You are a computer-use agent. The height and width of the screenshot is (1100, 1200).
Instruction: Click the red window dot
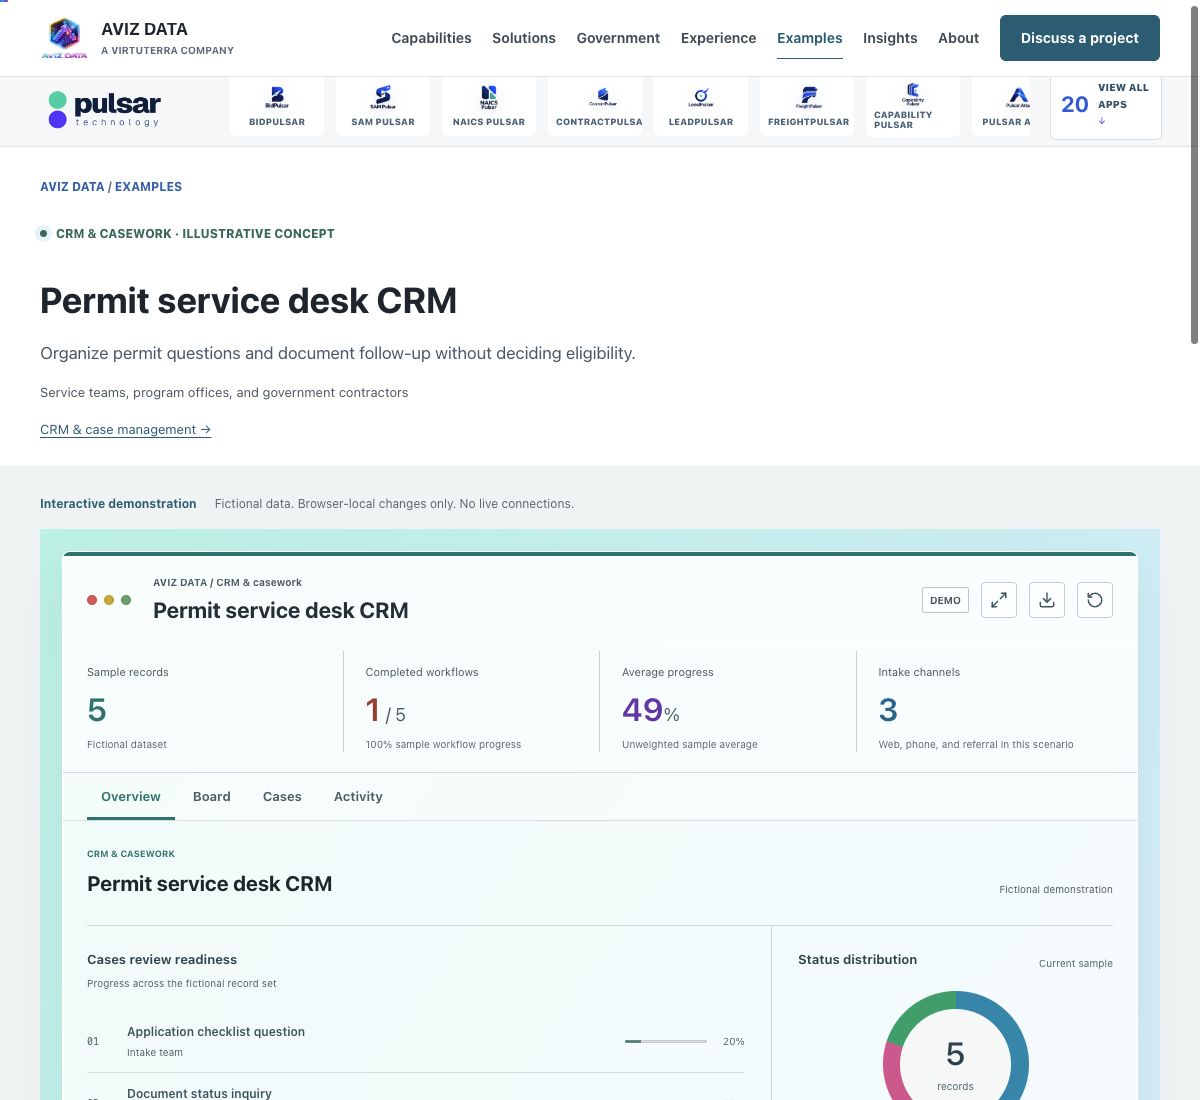(x=92, y=600)
